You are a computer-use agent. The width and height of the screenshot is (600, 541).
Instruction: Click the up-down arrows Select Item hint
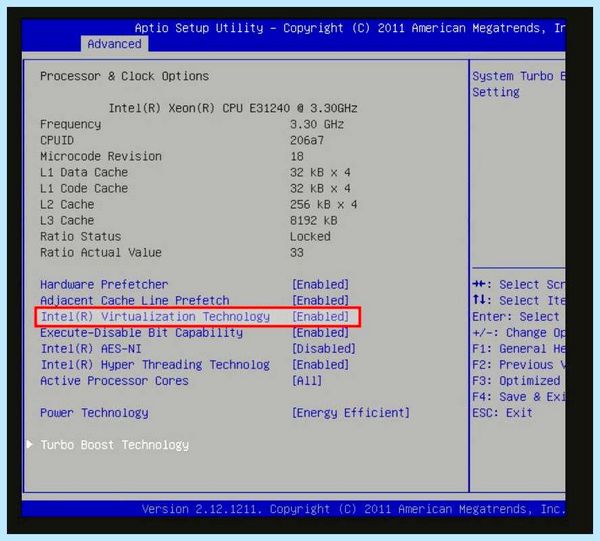(x=518, y=301)
